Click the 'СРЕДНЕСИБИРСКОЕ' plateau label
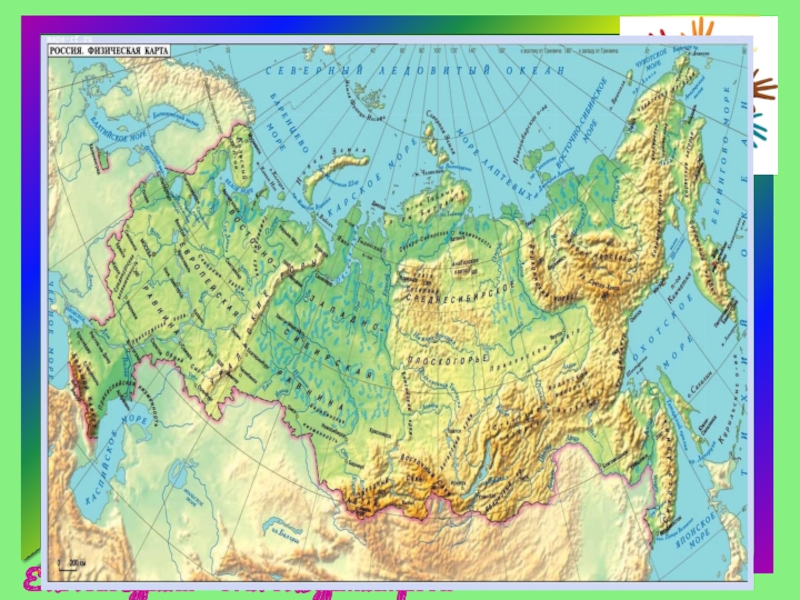 click(459, 293)
